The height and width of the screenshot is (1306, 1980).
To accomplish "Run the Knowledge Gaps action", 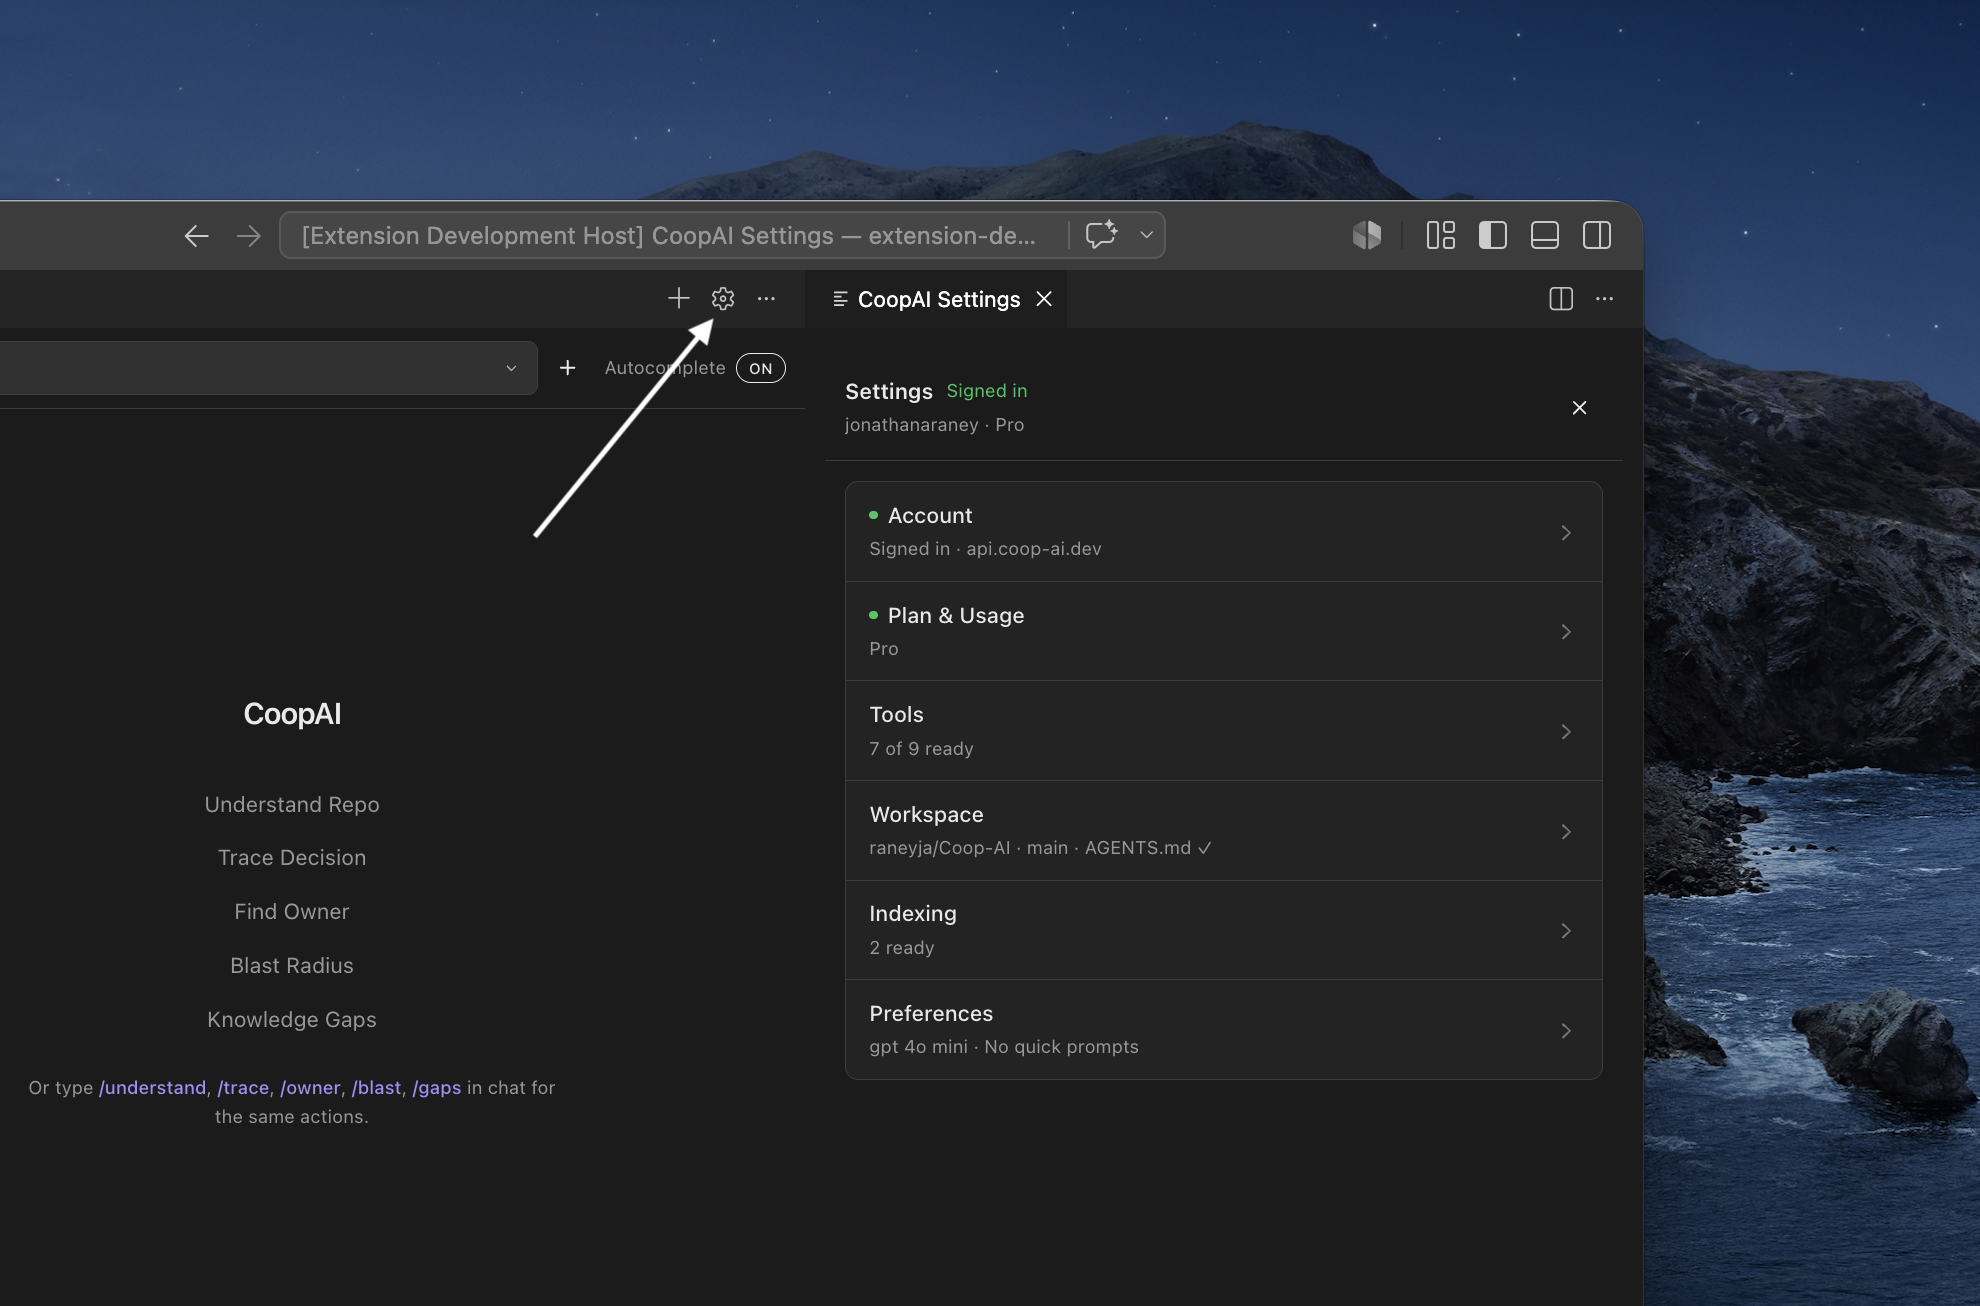I will point(292,1019).
